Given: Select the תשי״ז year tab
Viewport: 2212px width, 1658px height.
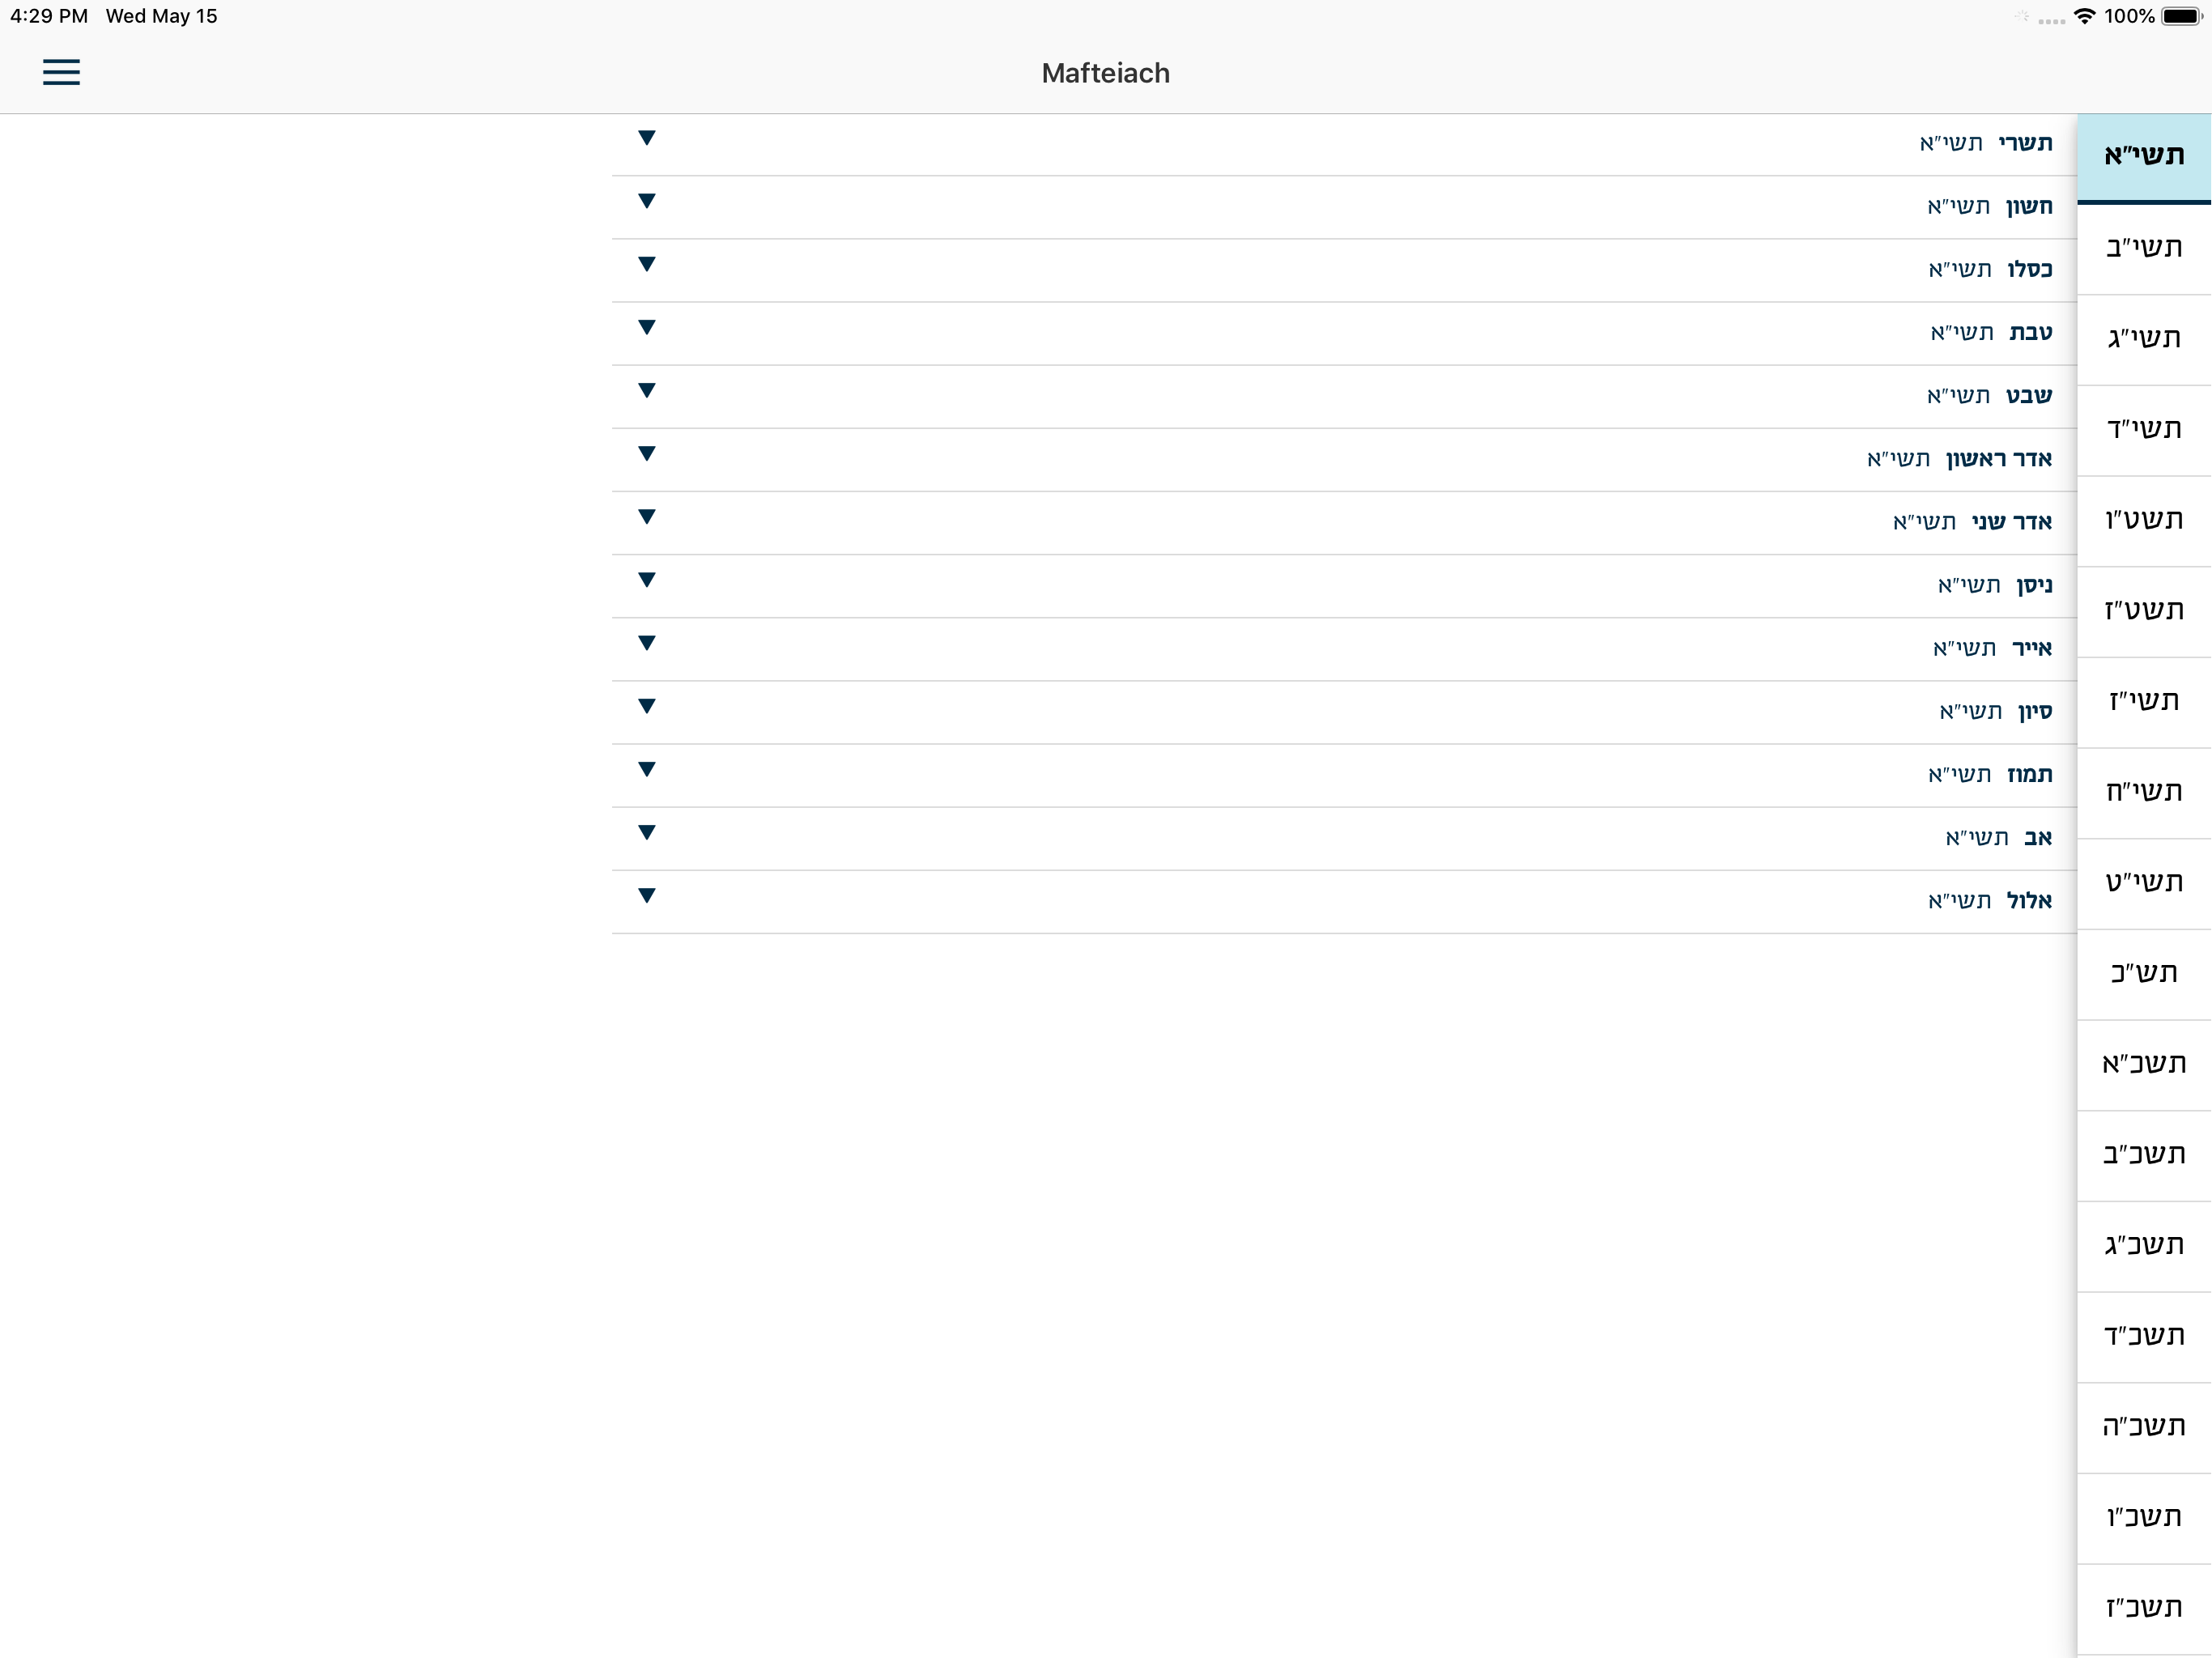Looking at the screenshot, I should point(2144,702).
